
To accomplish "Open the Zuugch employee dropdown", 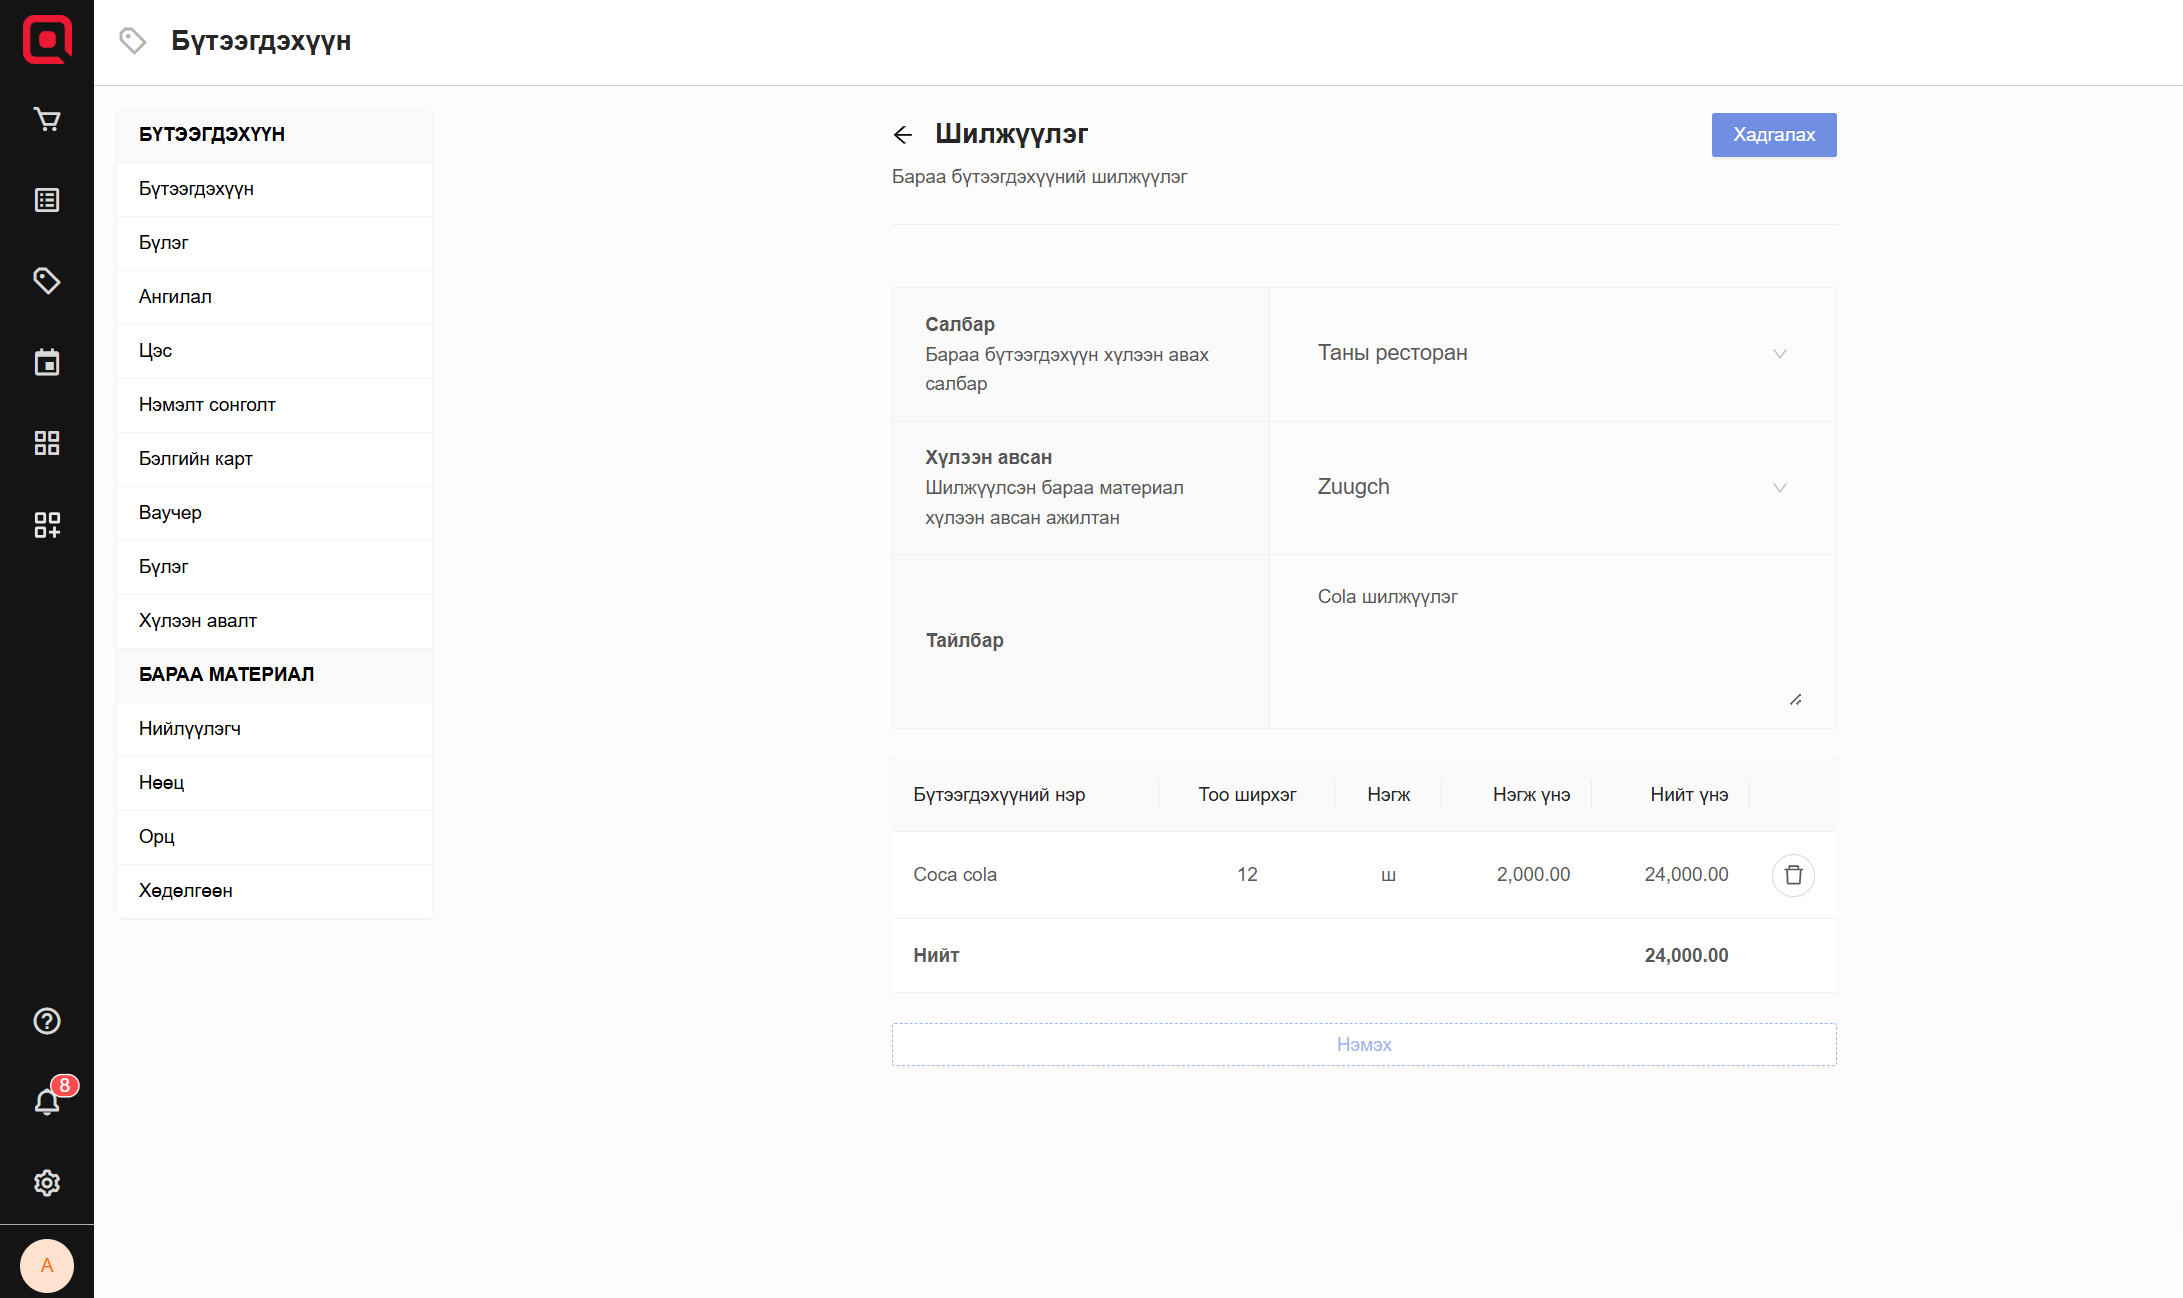I will (x=1552, y=488).
